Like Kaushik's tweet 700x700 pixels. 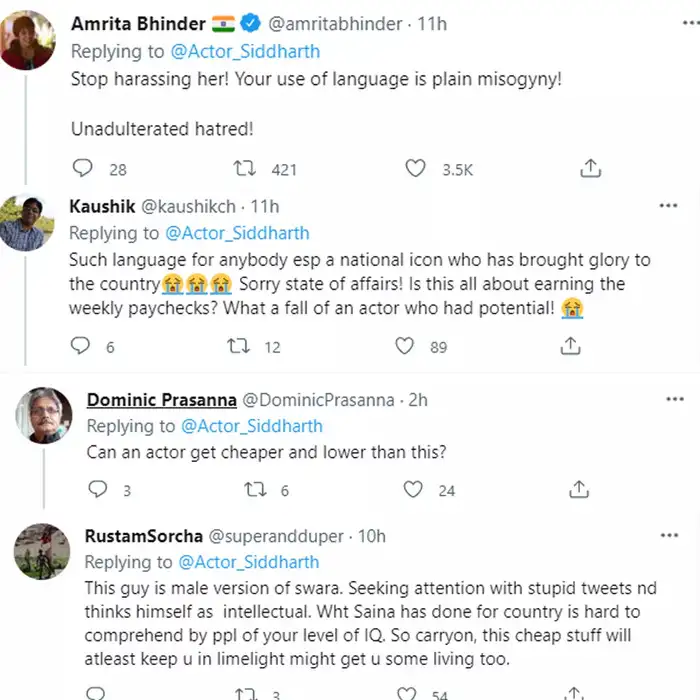coord(404,346)
